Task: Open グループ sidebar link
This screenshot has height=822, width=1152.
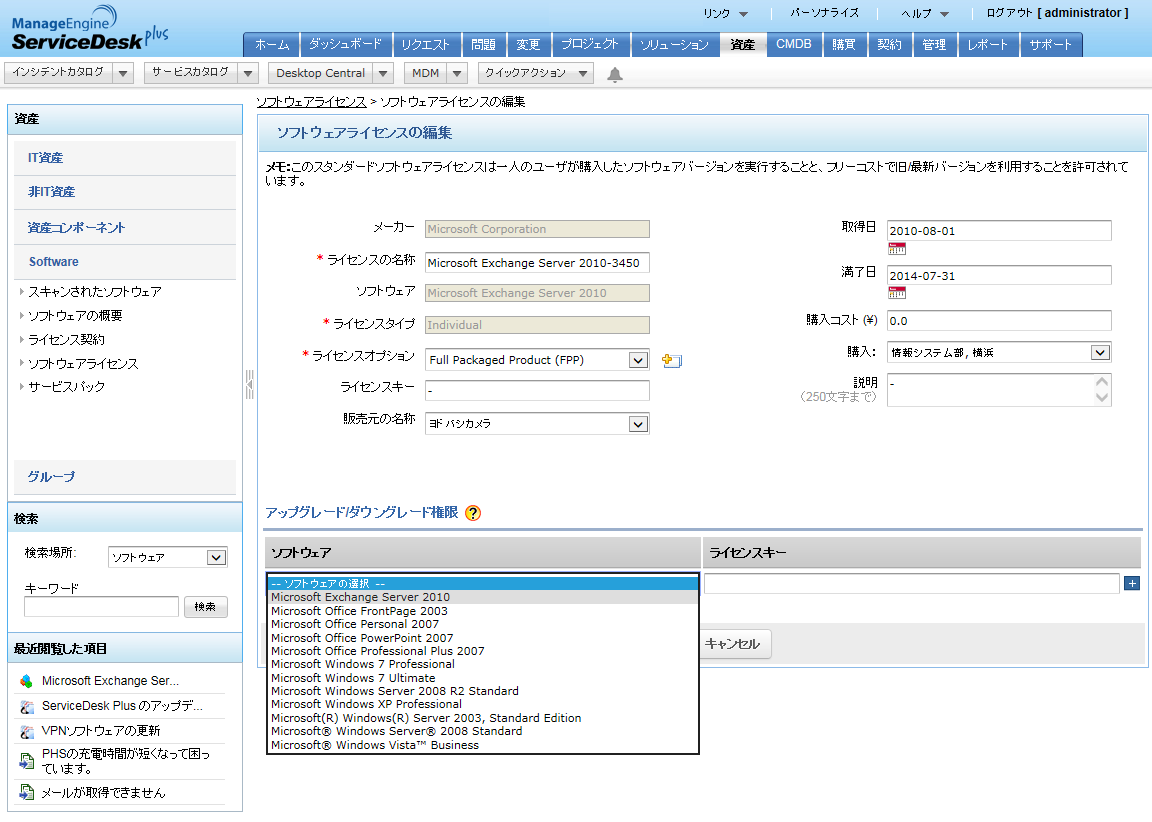Action: pos(51,477)
